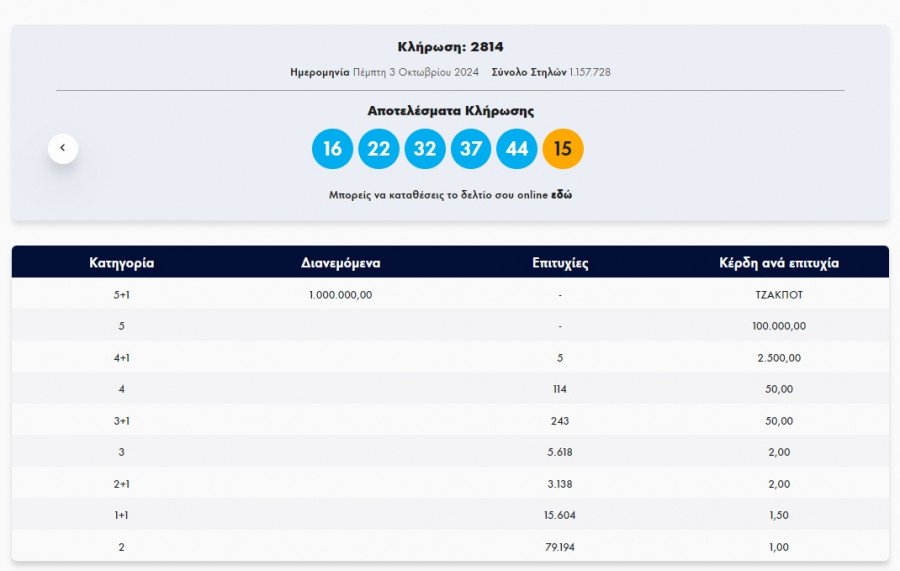The image size is (900, 571).
Task: Open the online submission link εδώ
Action: [x=562, y=195]
